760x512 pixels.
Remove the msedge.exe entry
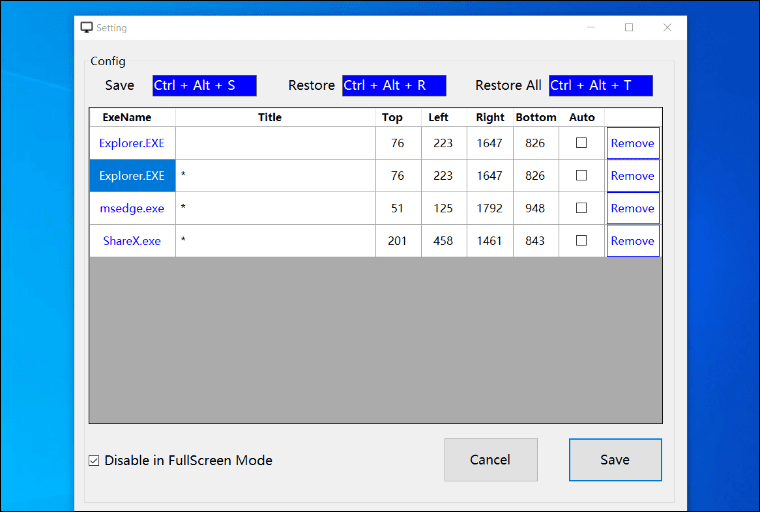pyautogui.click(x=633, y=208)
